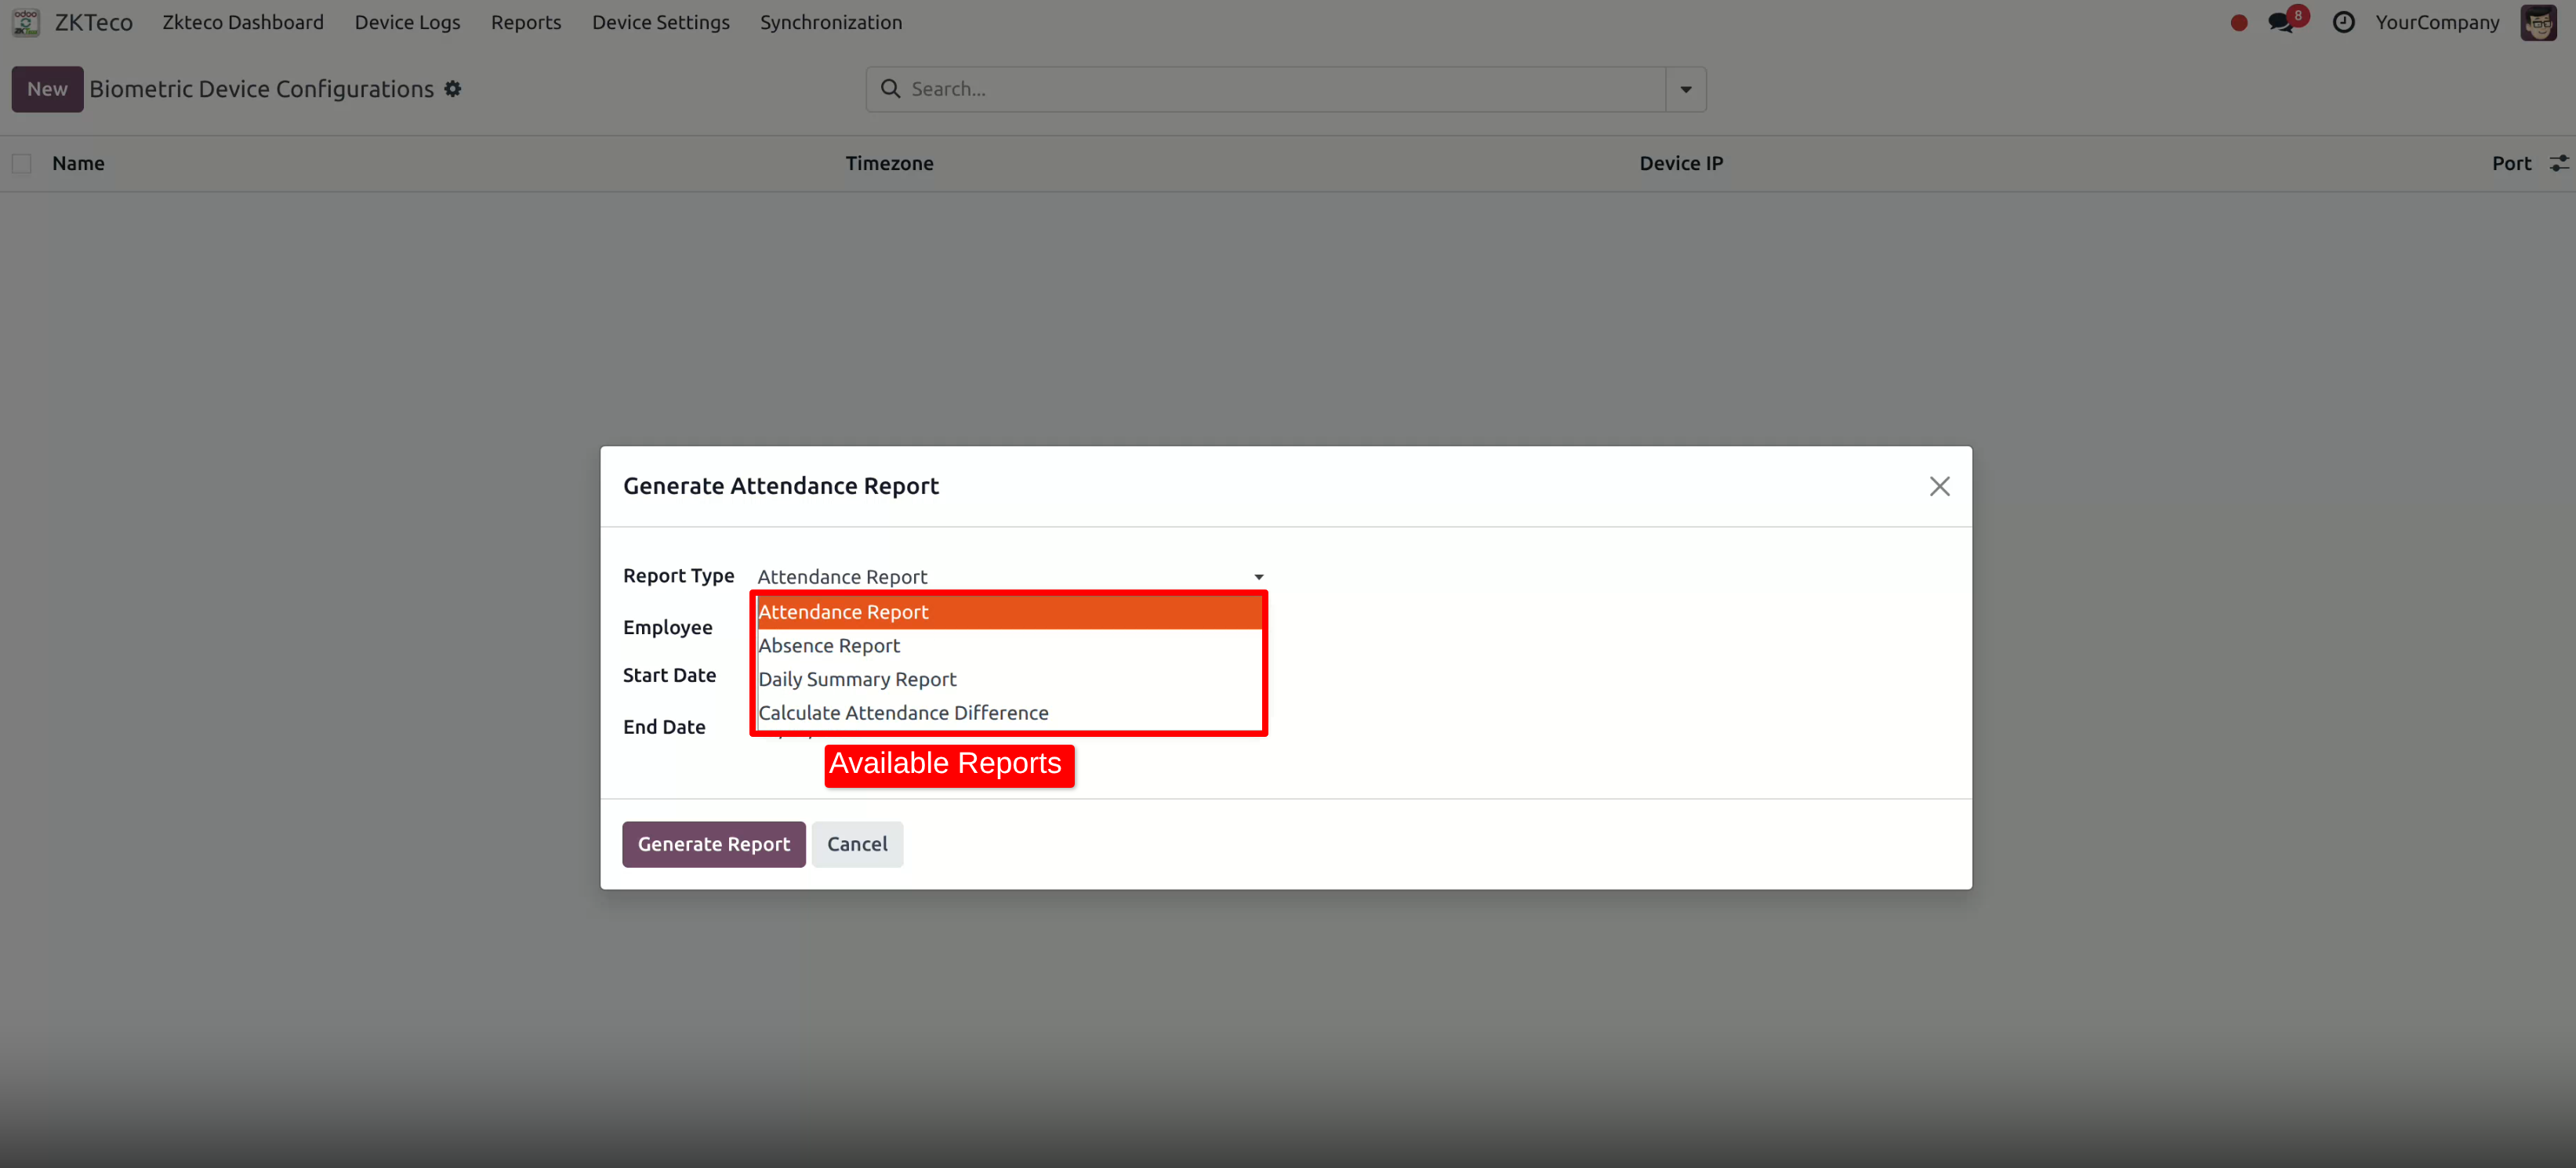Open the gear actions icon next to Biometric Device Configurations
Image resolution: width=2576 pixels, height=1168 pixels.
(452, 89)
